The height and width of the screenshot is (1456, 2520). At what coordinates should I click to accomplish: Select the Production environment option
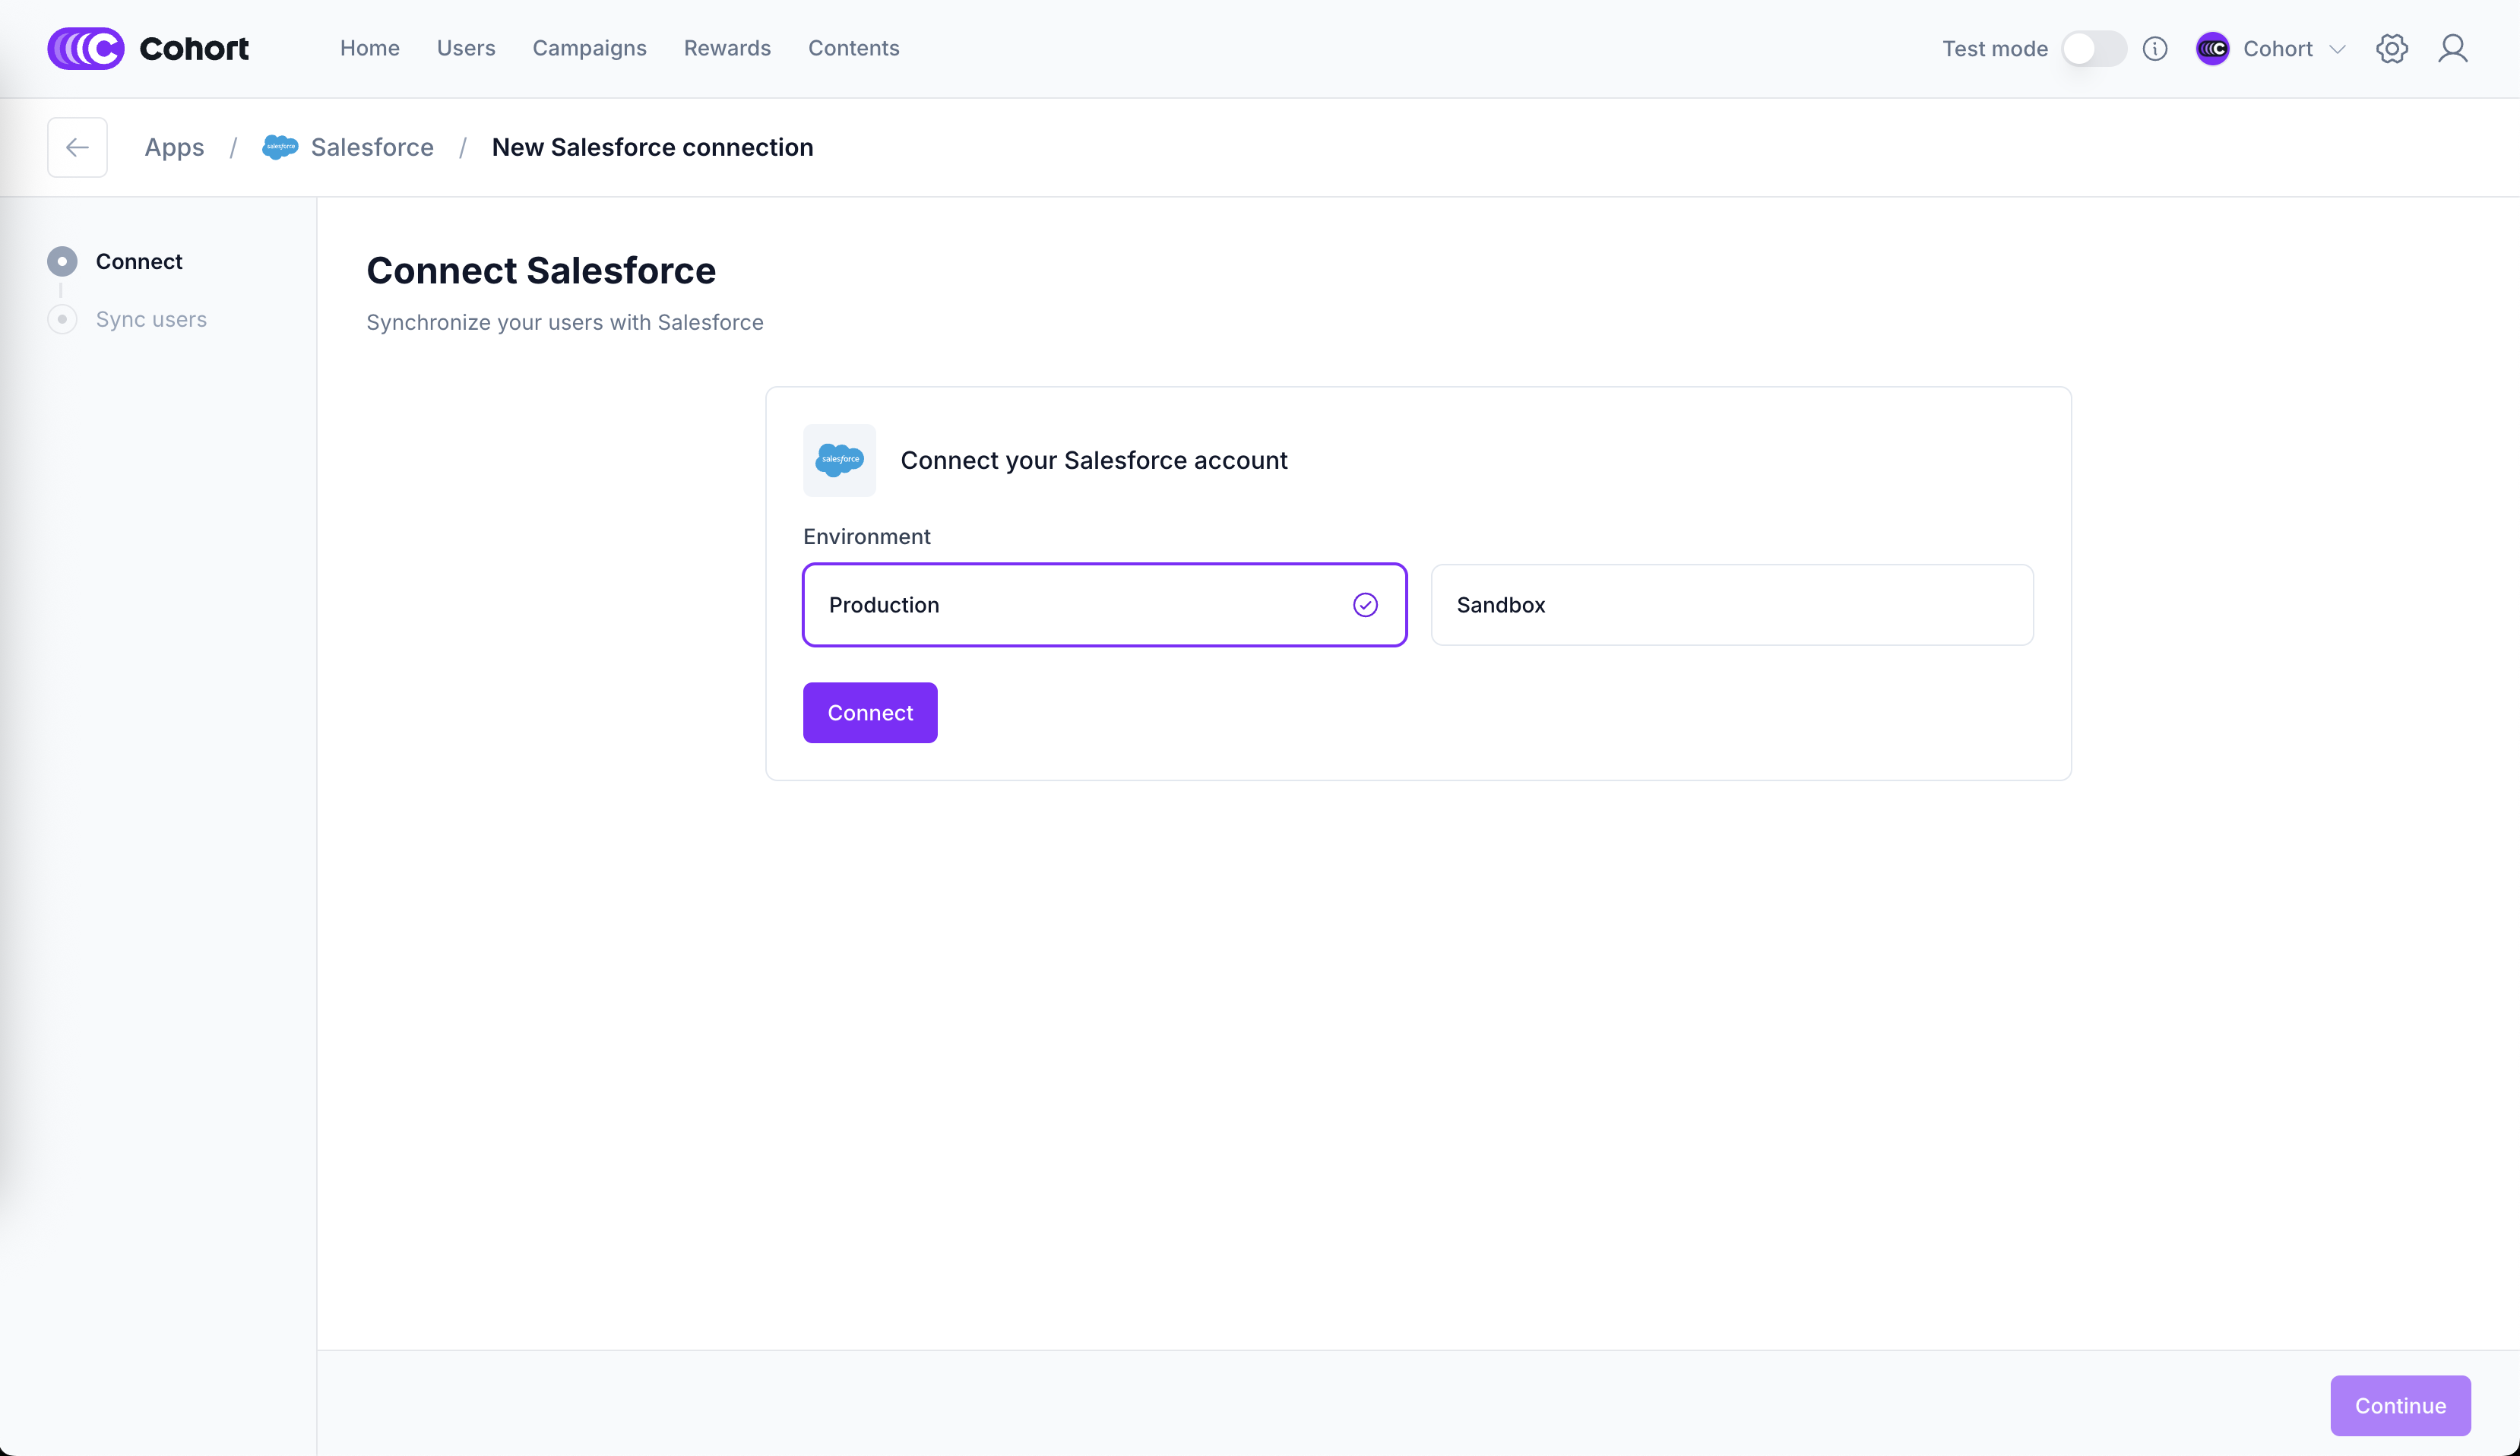tap(1104, 605)
